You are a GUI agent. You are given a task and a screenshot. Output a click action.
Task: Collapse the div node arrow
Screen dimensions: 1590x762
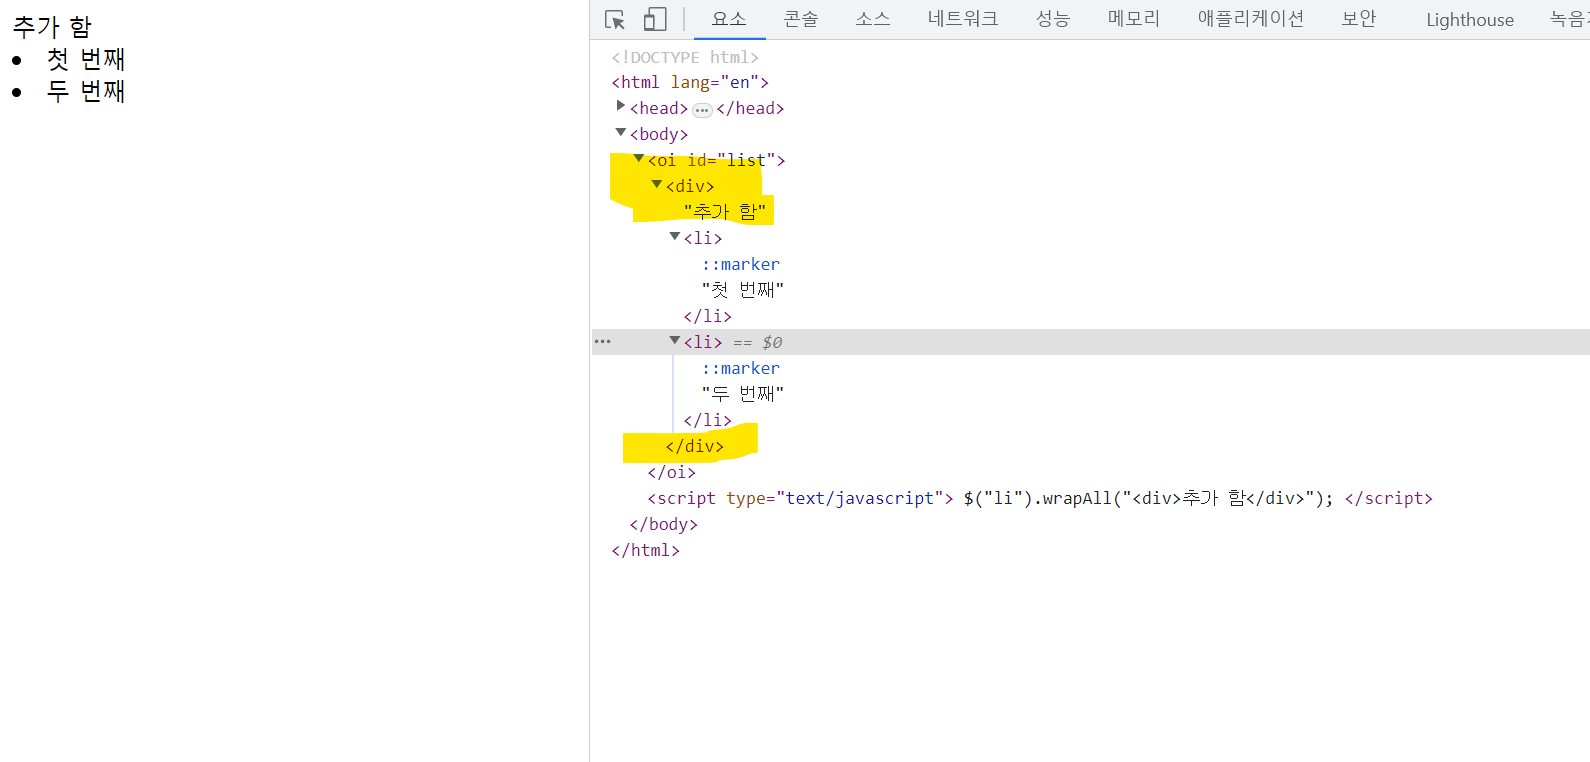(657, 184)
